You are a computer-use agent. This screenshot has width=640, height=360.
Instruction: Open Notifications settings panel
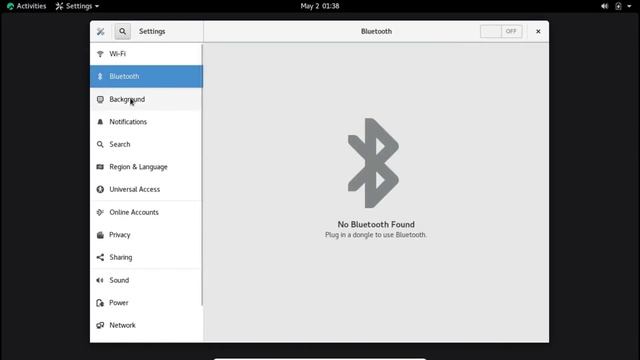point(146,122)
